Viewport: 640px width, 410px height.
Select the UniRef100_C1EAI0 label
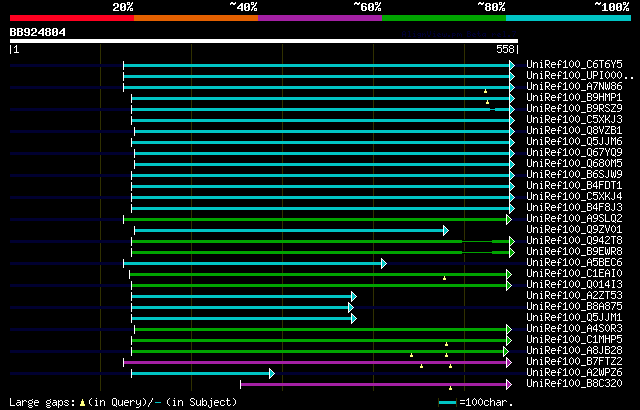coord(574,274)
